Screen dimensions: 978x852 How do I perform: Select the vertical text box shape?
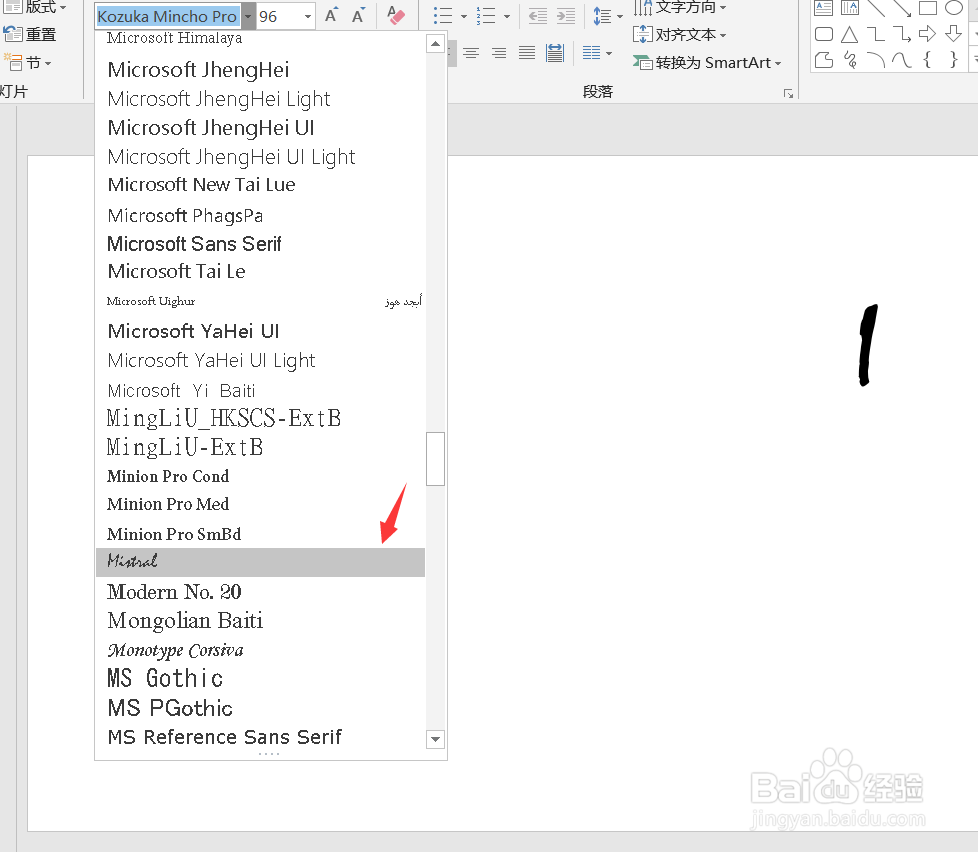pos(850,7)
